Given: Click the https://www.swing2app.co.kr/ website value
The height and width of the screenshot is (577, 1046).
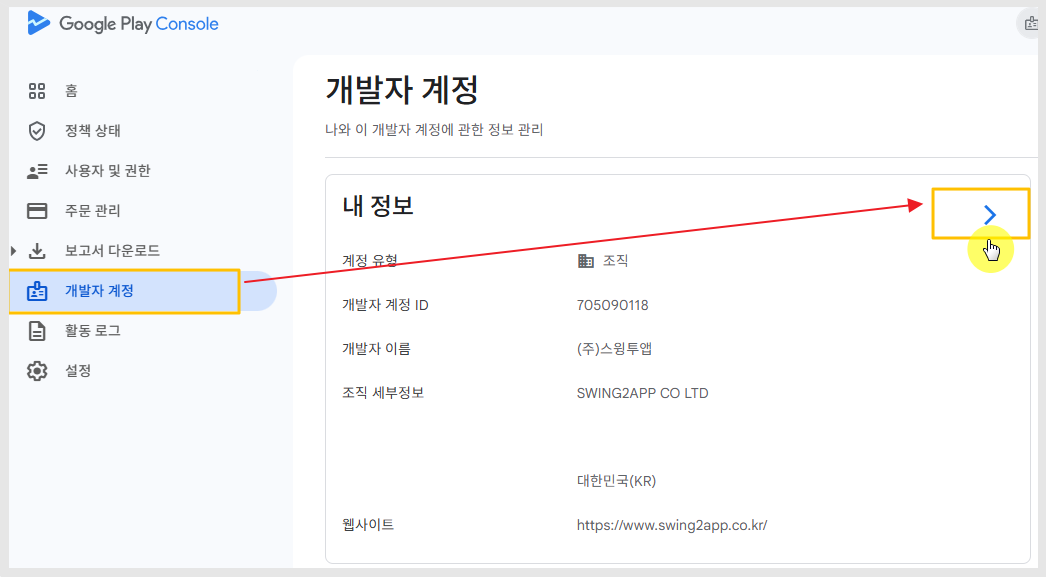Looking at the screenshot, I should pos(672,525).
